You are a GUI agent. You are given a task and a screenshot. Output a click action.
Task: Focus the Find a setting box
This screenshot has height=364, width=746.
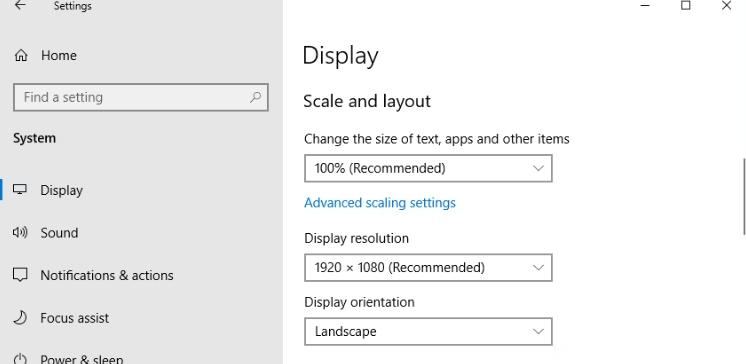coord(141,98)
